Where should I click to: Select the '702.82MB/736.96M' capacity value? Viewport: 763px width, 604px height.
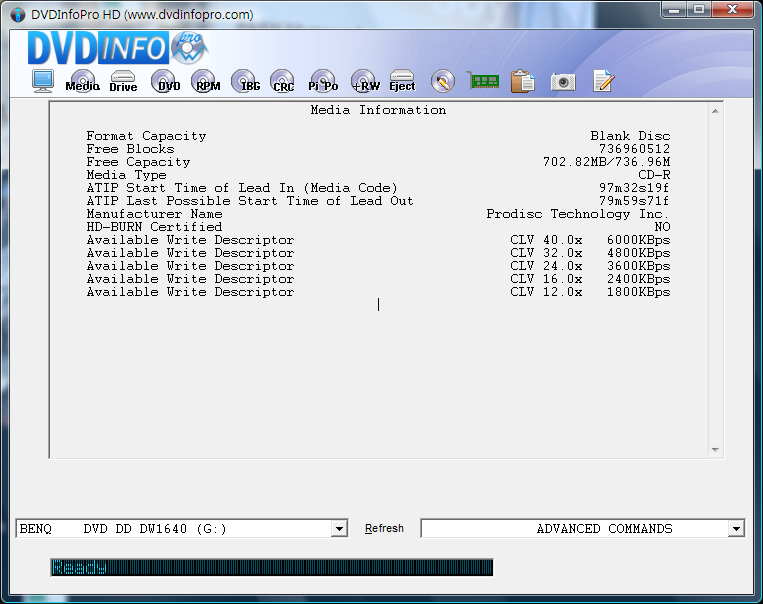coord(607,162)
